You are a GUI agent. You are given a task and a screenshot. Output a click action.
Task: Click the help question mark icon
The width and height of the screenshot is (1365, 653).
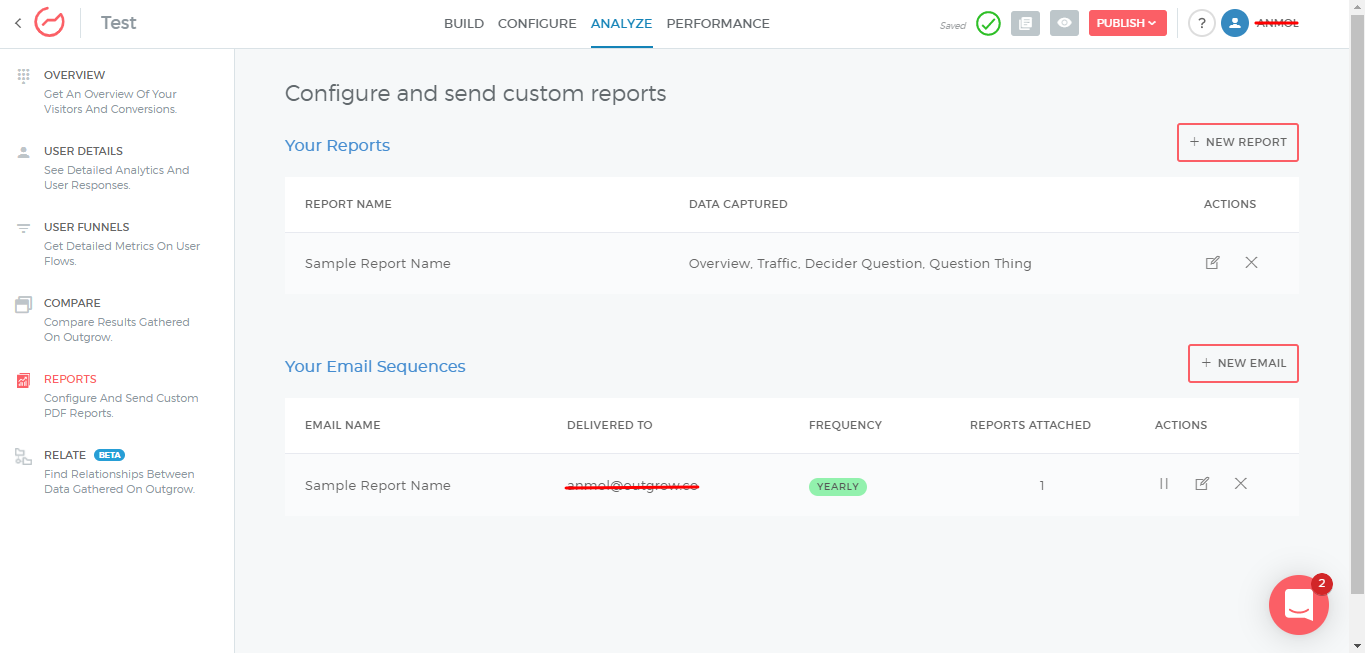tap(1201, 23)
